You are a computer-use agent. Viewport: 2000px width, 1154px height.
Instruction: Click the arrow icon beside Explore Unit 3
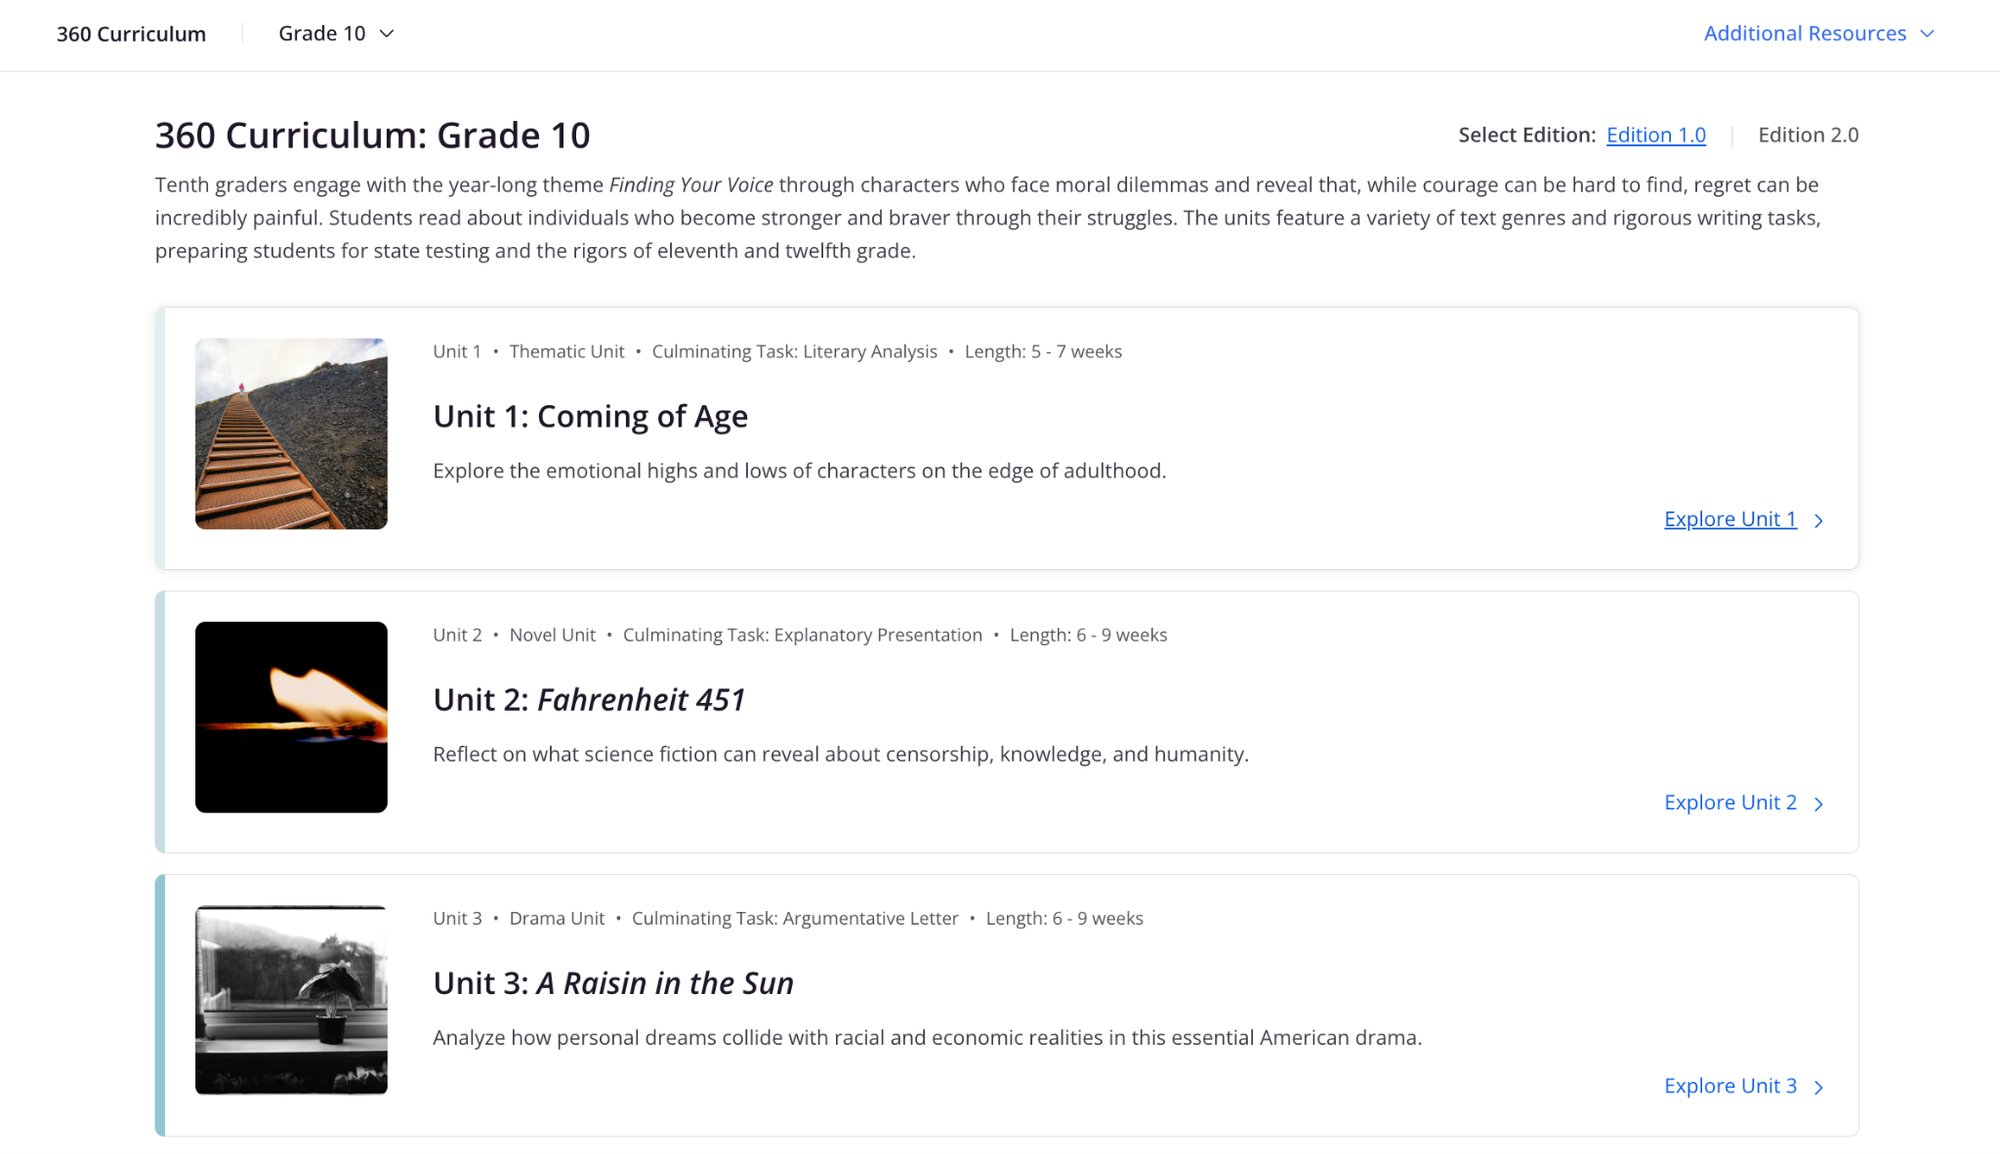(1820, 1087)
